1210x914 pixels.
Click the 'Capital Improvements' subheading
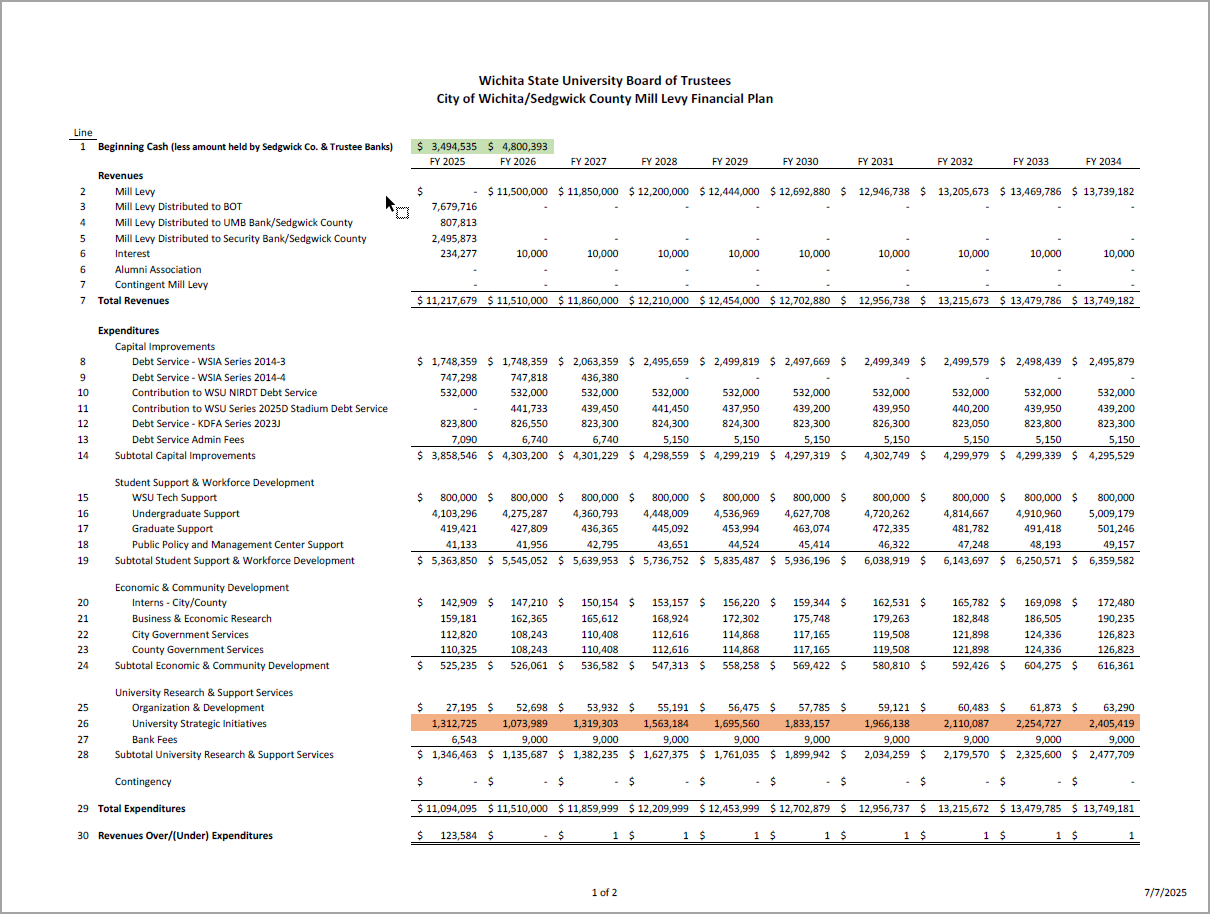point(165,346)
